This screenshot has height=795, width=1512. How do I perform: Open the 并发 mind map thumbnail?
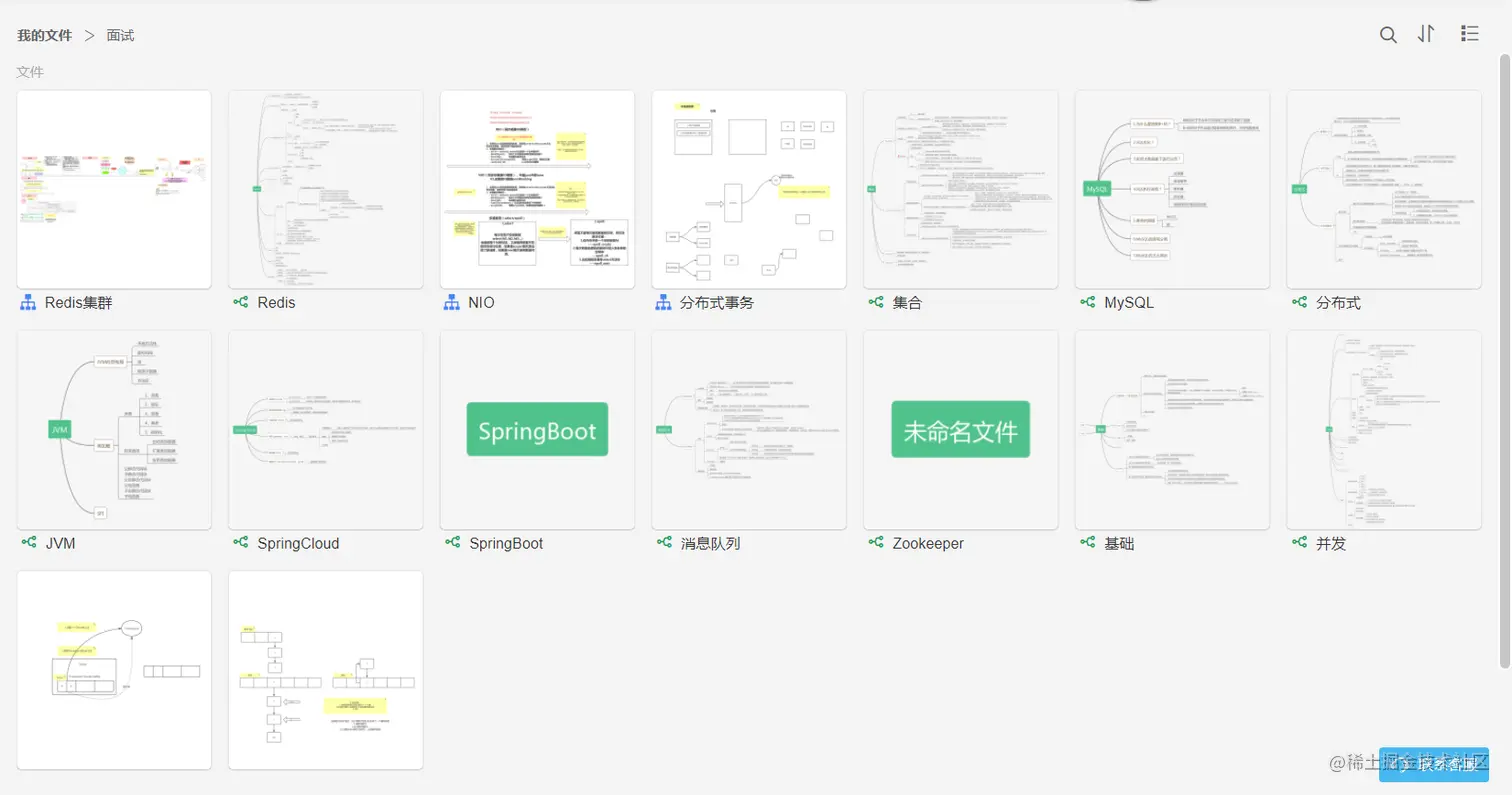1384,430
